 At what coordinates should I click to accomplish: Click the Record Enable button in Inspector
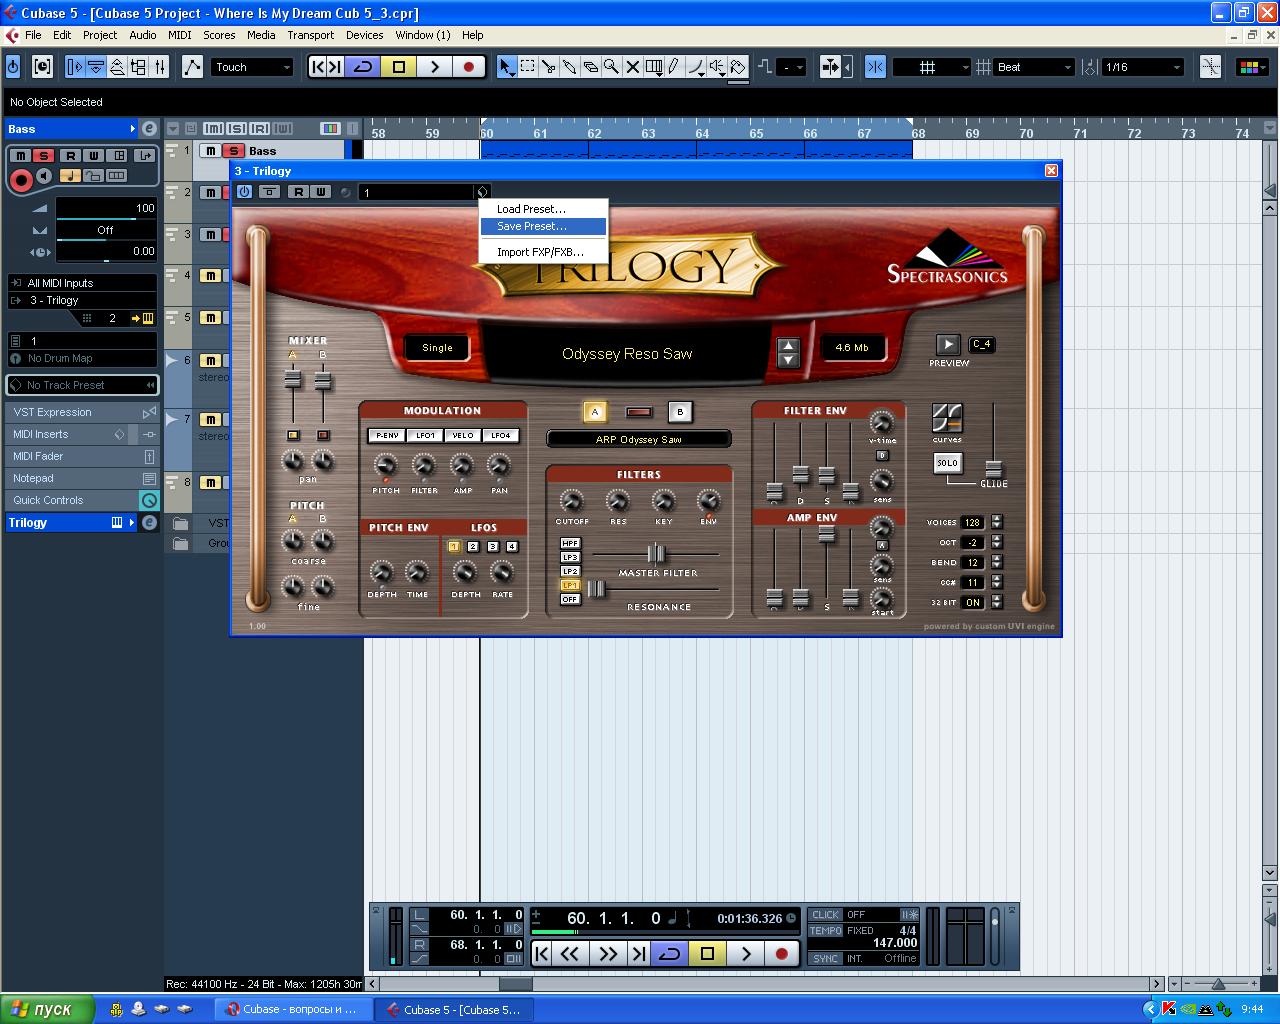(21, 180)
